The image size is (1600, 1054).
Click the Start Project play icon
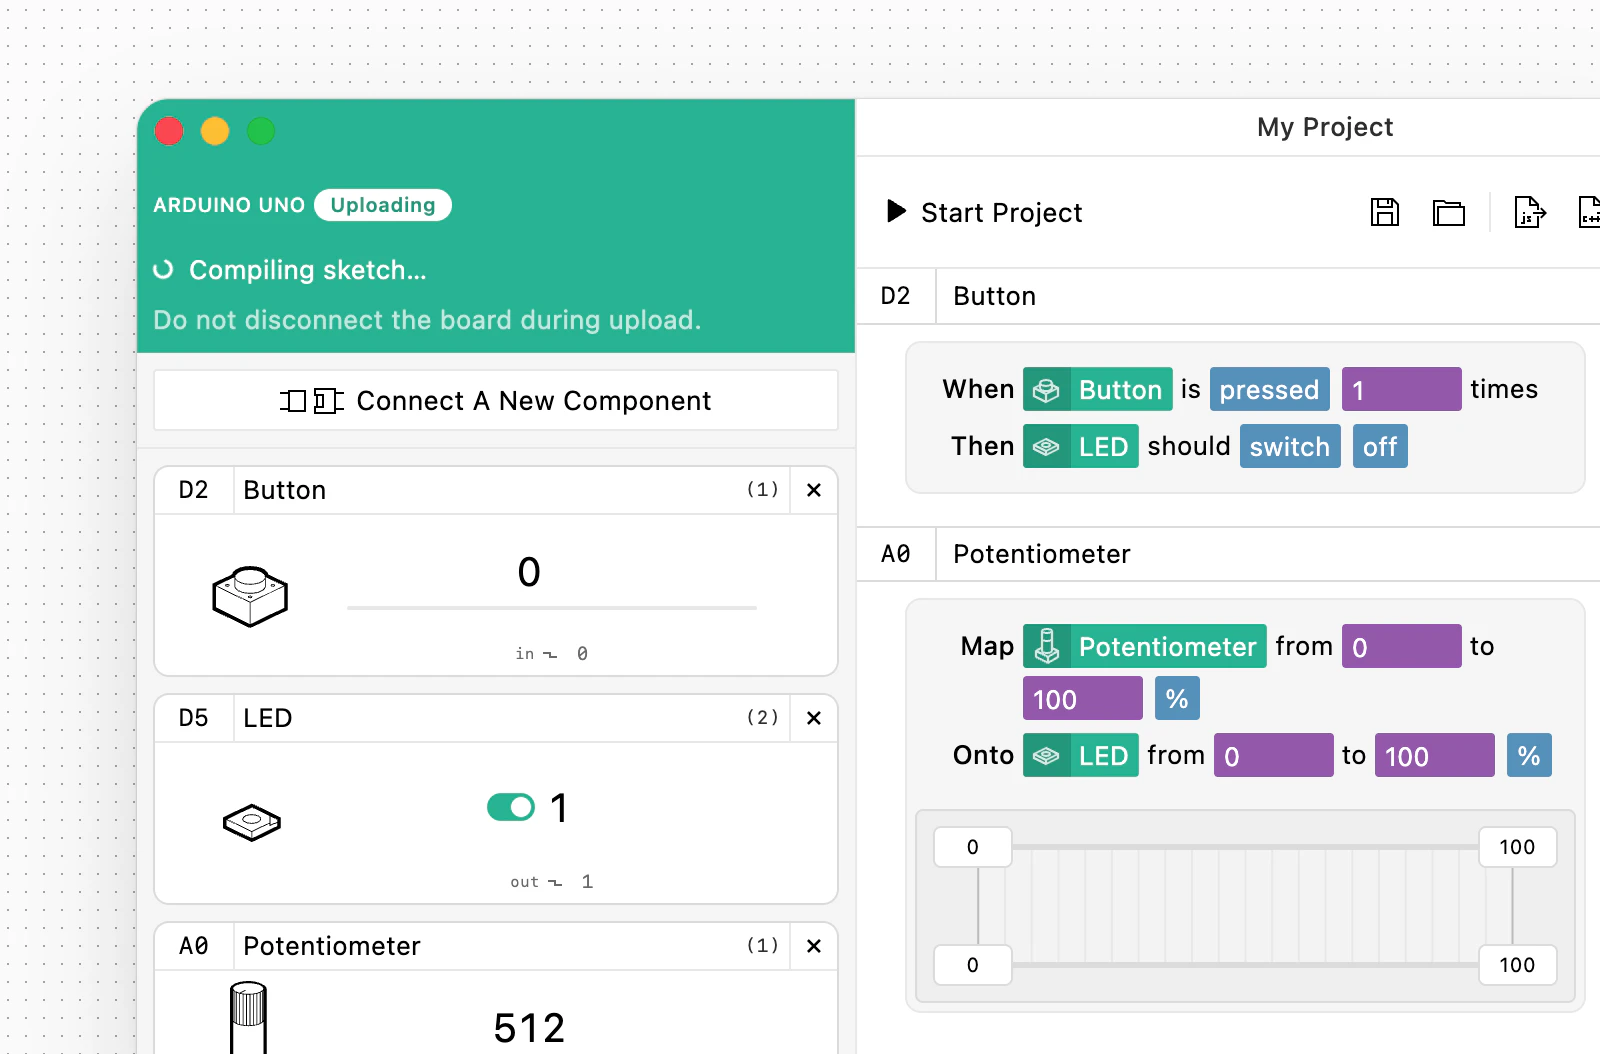point(896,211)
